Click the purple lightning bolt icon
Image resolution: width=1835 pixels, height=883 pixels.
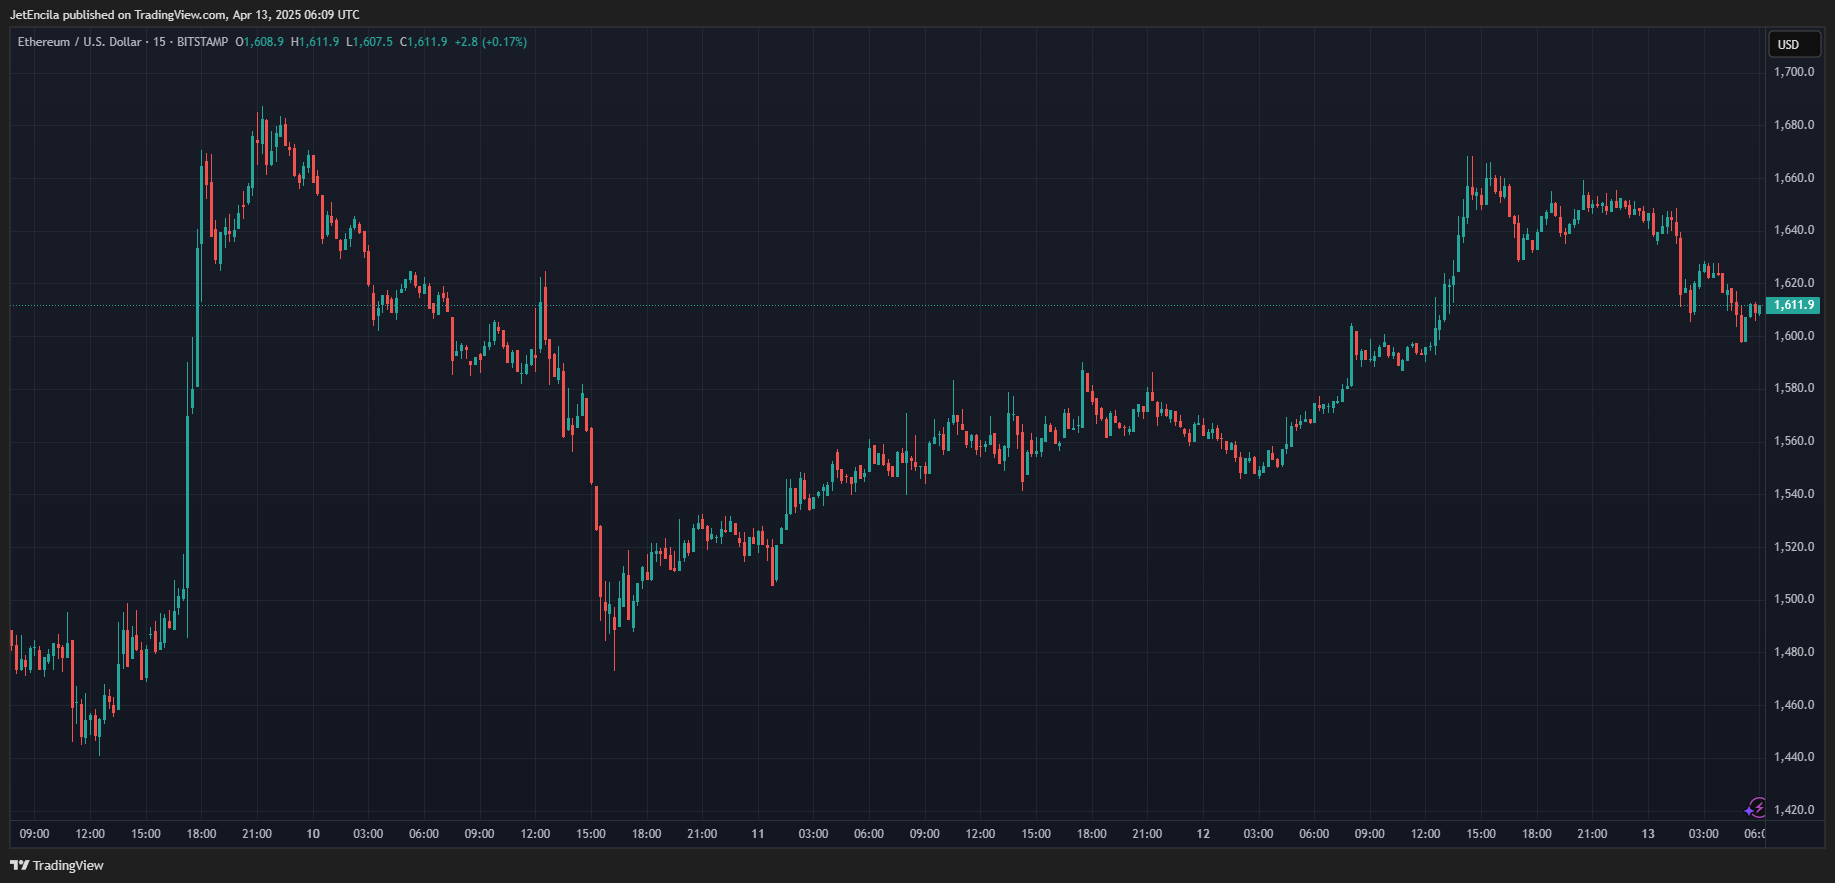1755,808
